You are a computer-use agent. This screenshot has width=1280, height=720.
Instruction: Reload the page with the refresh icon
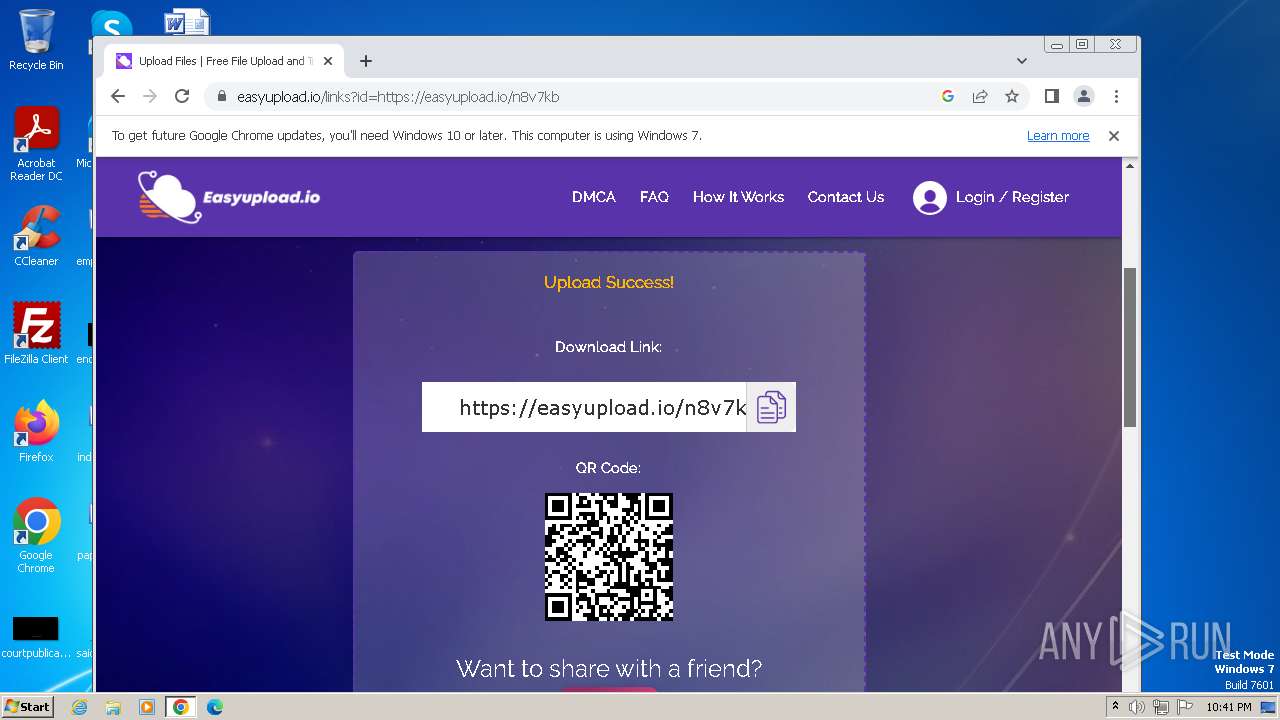[182, 96]
